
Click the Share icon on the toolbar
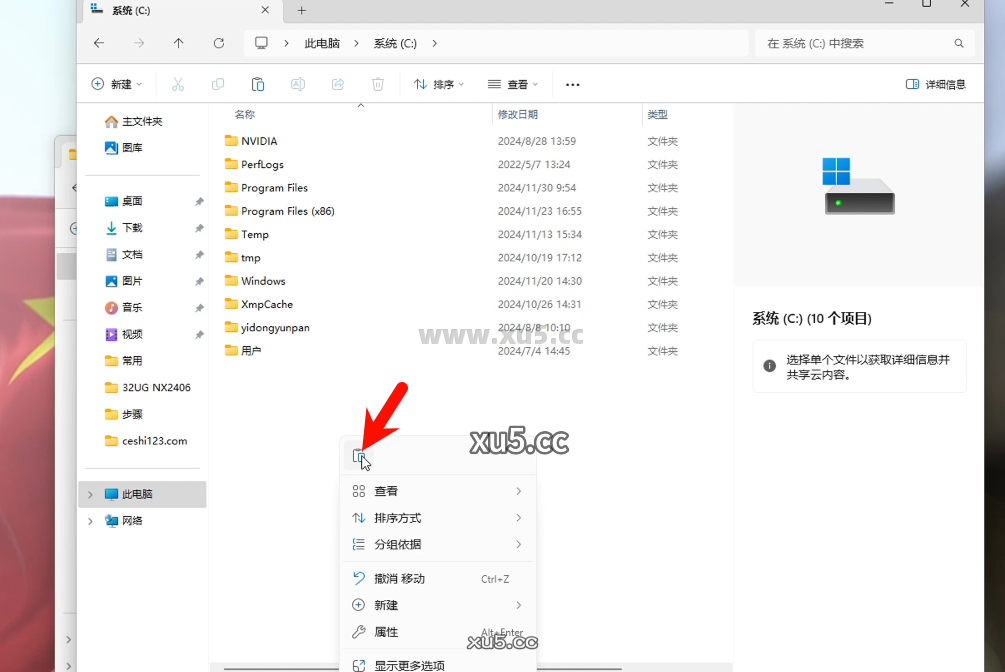click(x=337, y=84)
